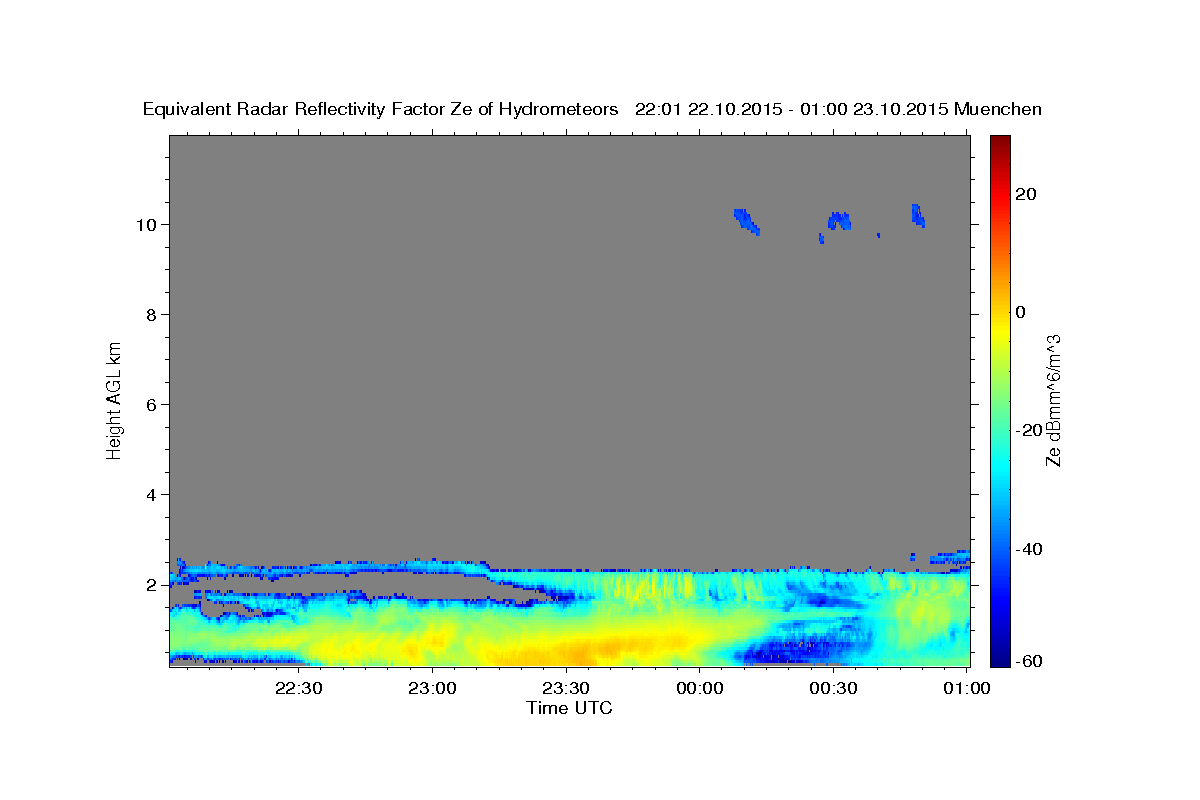Click the '20' colorbar tick label
The image size is (1200, 800).
pos(1026,194)
